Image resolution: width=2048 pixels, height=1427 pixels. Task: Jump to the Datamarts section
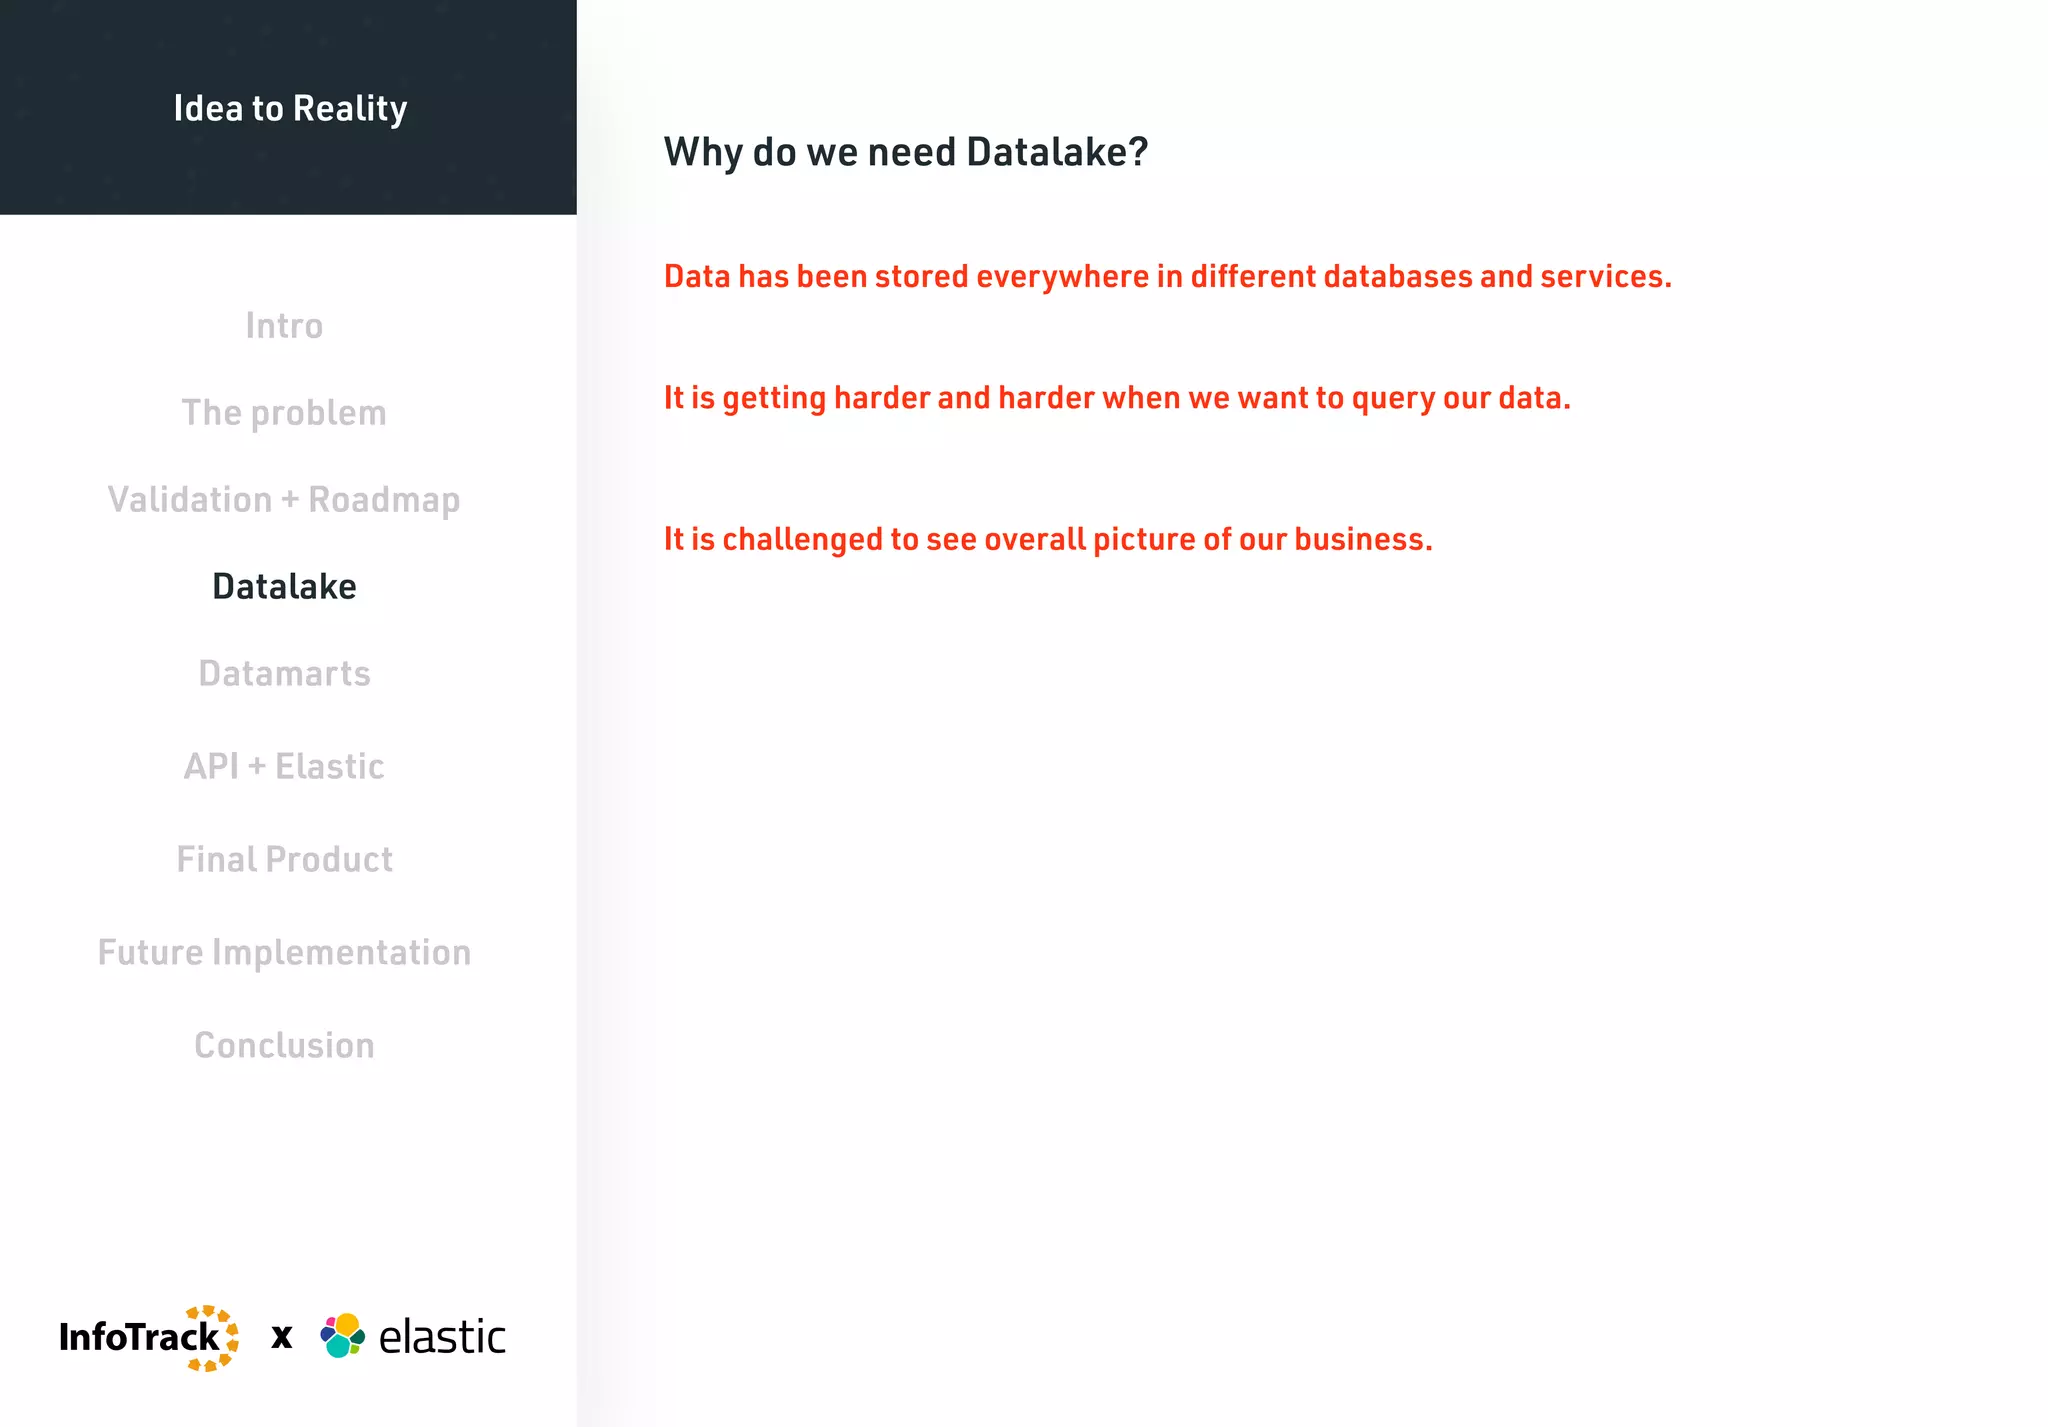point(284,674)
